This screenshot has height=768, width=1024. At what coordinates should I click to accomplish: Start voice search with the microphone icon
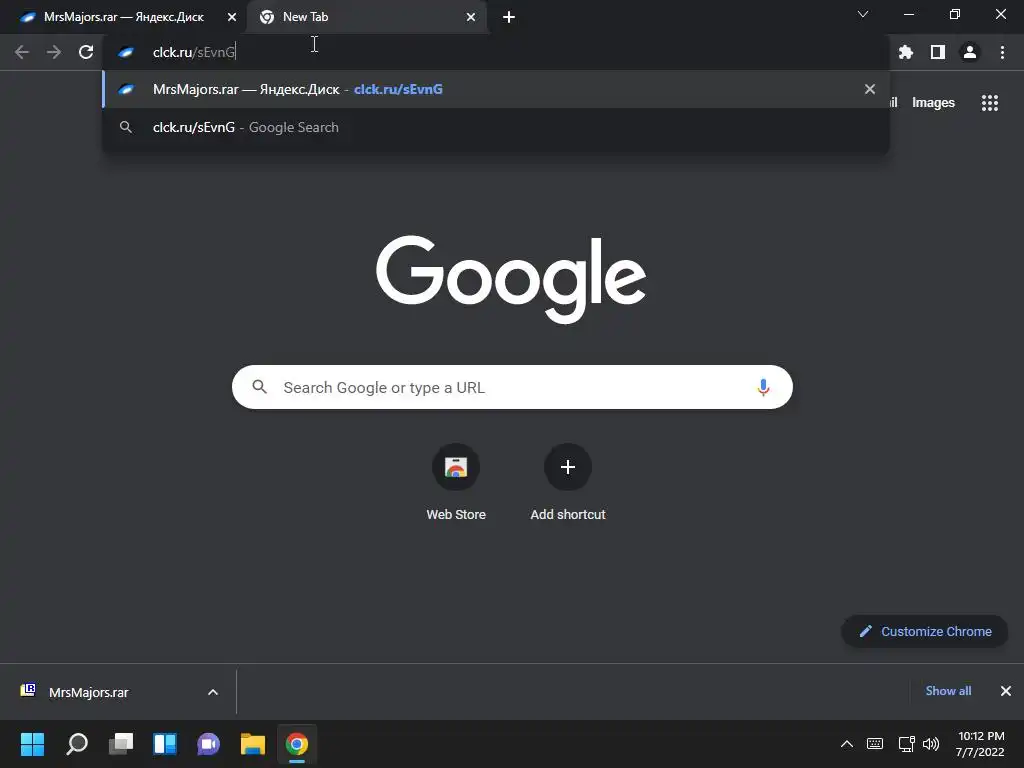(763, 387)
